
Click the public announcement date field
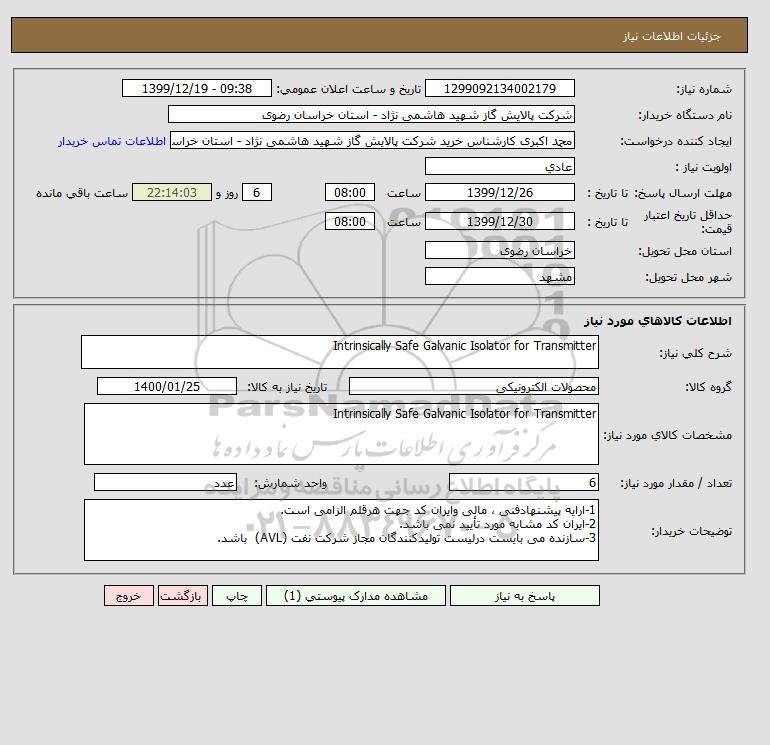coord(196,88)
